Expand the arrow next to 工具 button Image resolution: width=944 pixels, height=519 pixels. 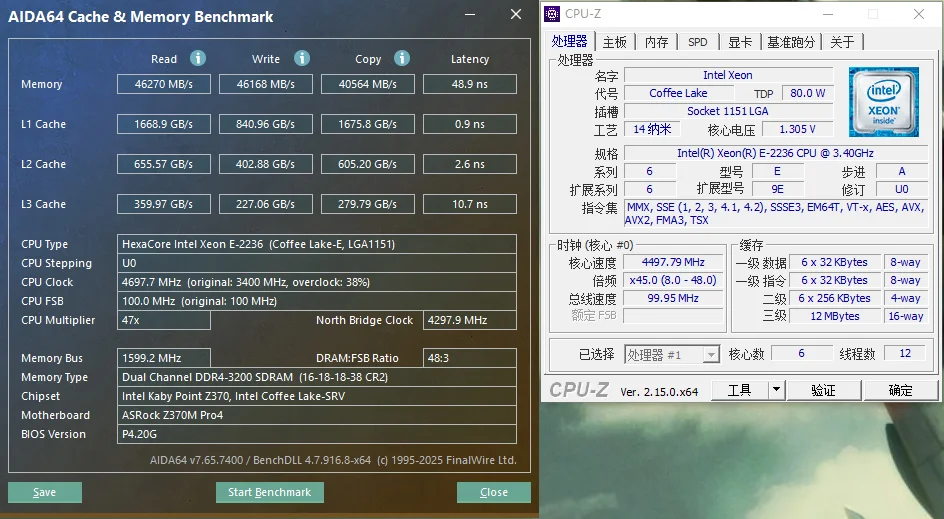pos(776,390)
